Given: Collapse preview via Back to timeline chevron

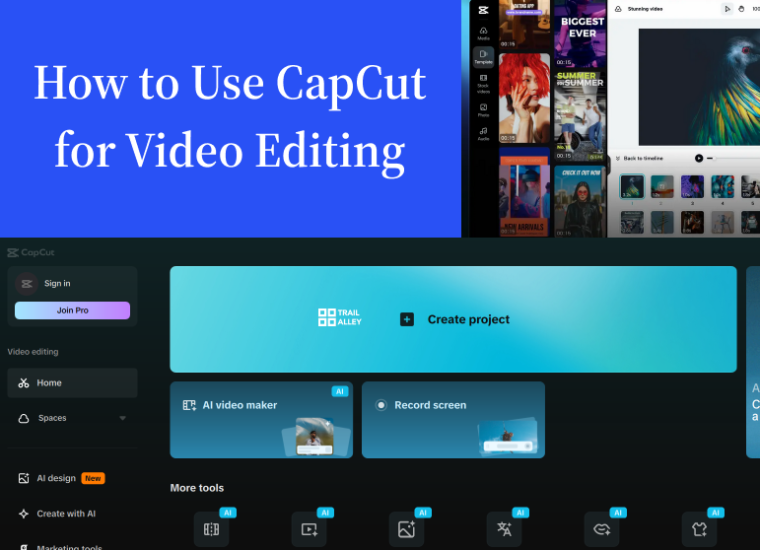Looking at the screenshot, I should (x=618, y=158).
